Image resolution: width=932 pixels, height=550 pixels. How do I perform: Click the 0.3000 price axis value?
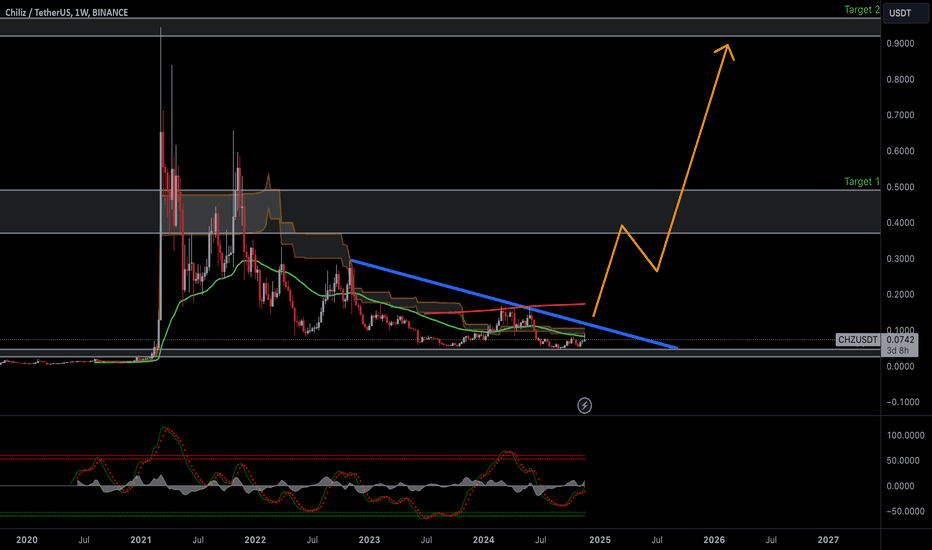point(900,259)
